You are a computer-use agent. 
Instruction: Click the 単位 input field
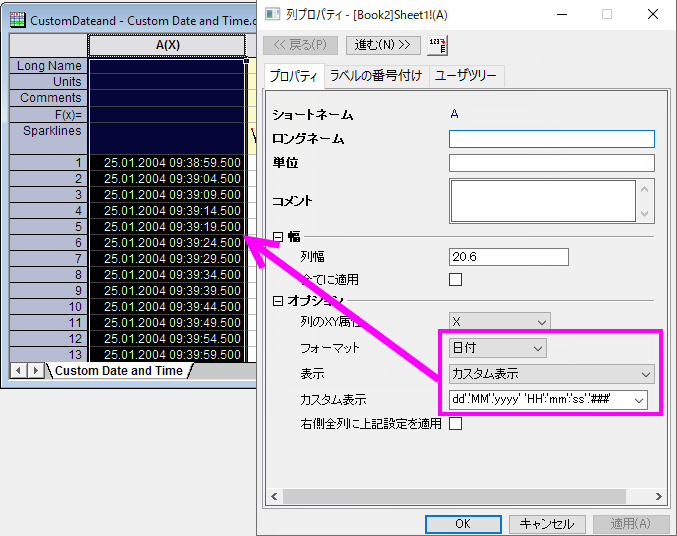552,163
